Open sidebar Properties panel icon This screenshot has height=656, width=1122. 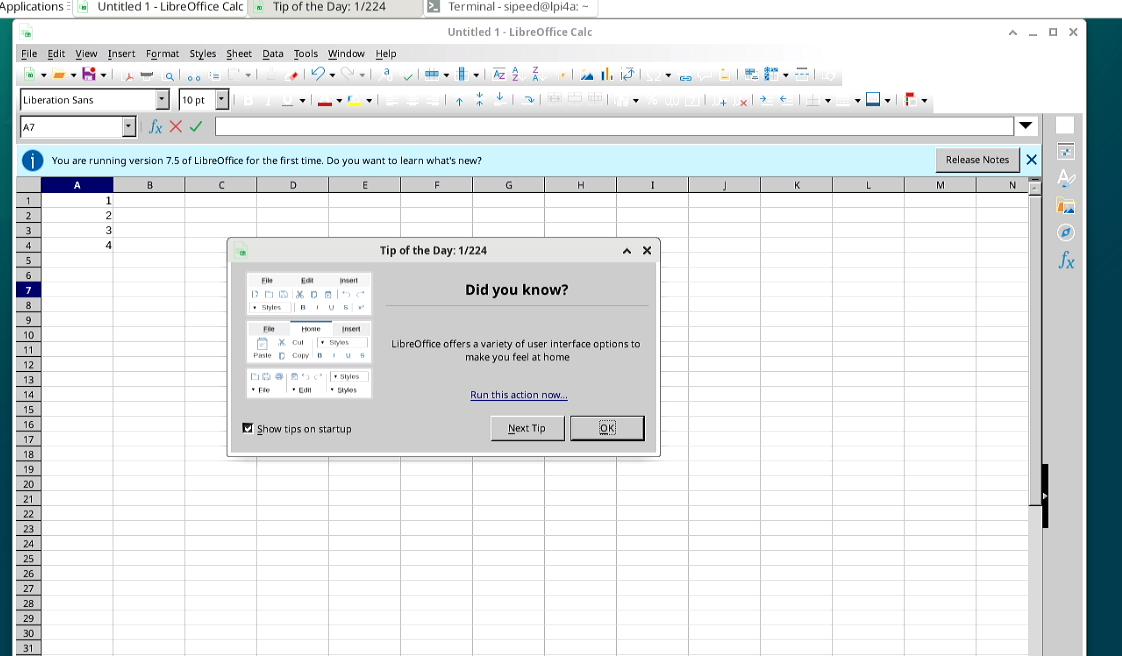click(x=1065, y=151)
